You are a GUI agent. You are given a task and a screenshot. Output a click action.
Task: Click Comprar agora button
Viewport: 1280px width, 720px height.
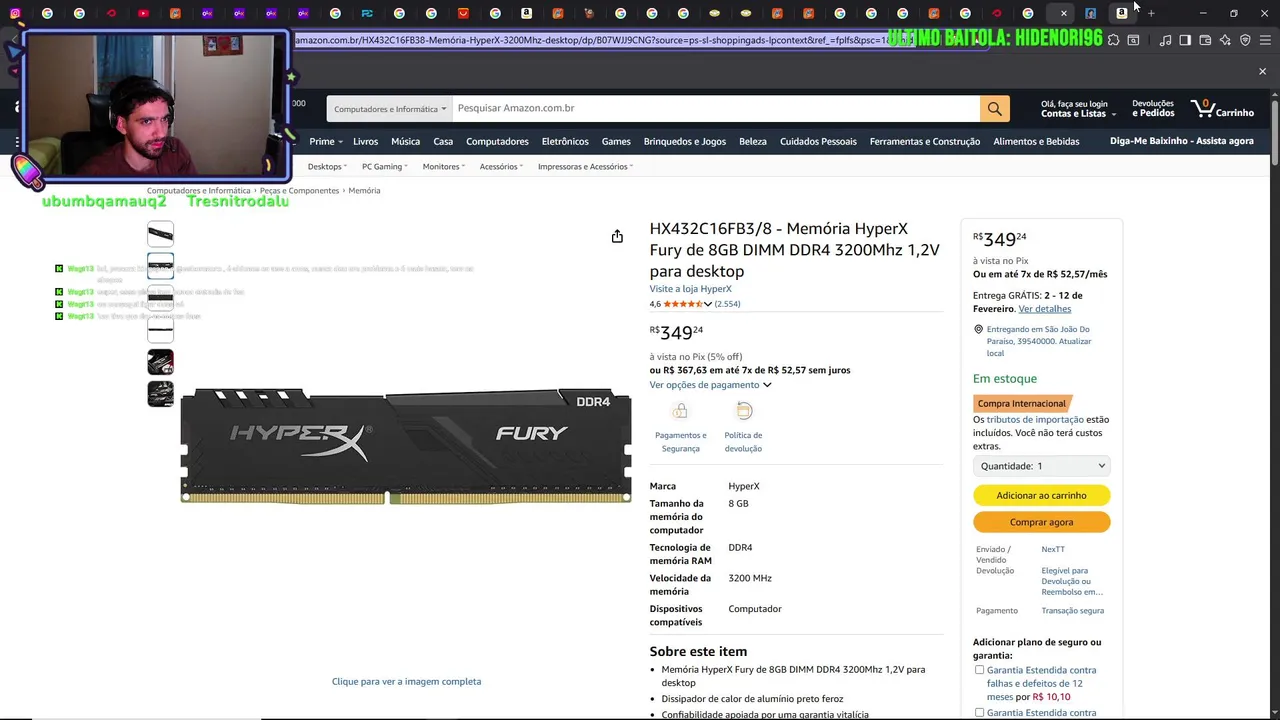[1041, 522]
